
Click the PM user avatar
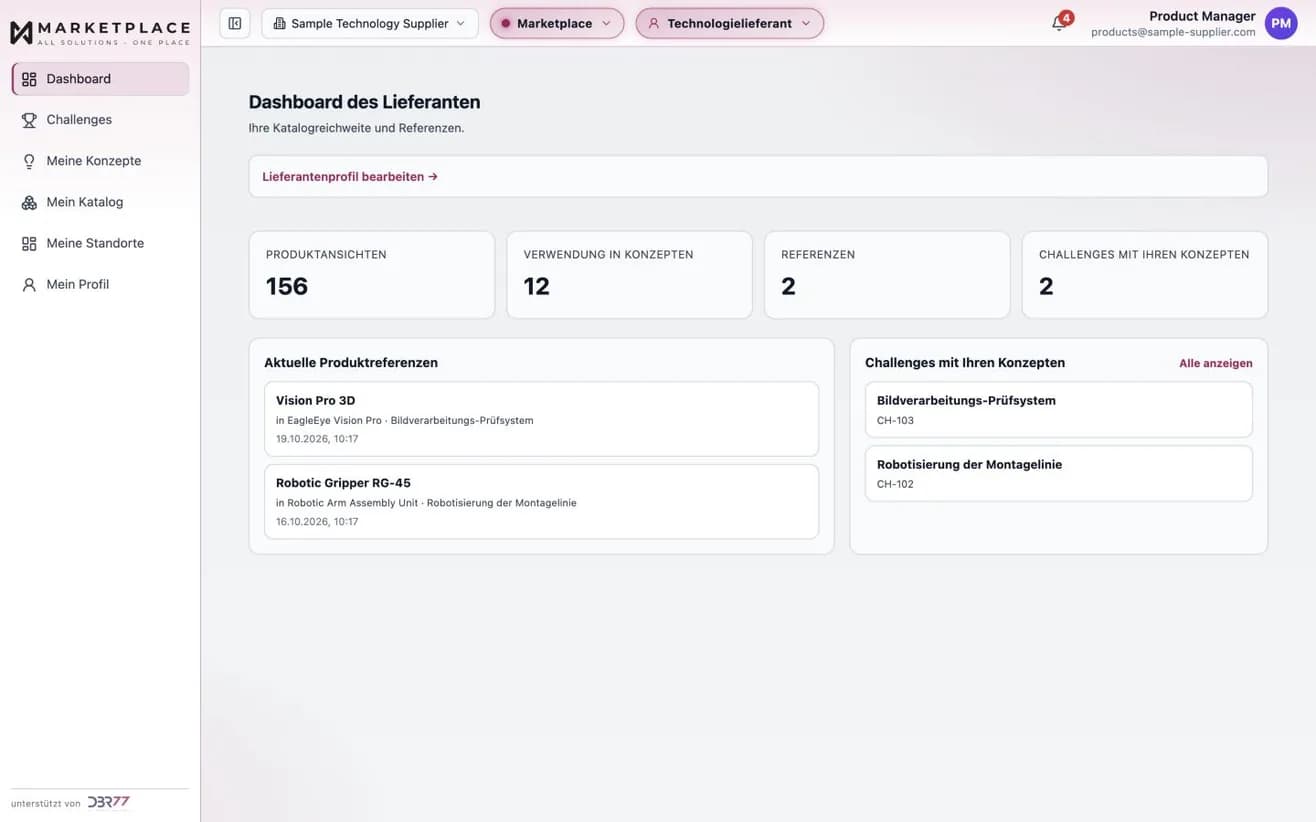pyautogui.click(x=1281, y=23)
